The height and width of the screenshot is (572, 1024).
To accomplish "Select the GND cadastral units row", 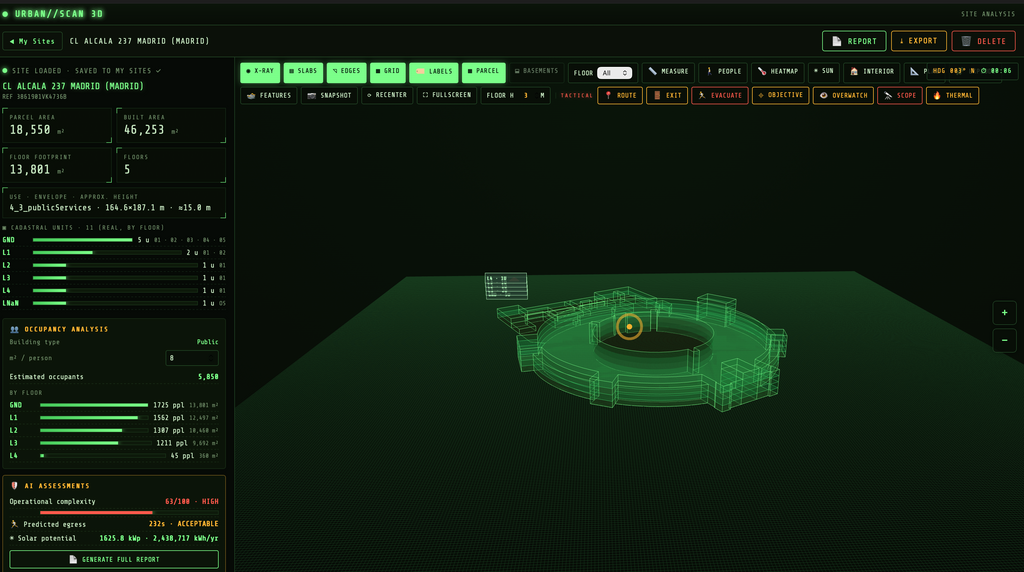I will click(114, 240).
